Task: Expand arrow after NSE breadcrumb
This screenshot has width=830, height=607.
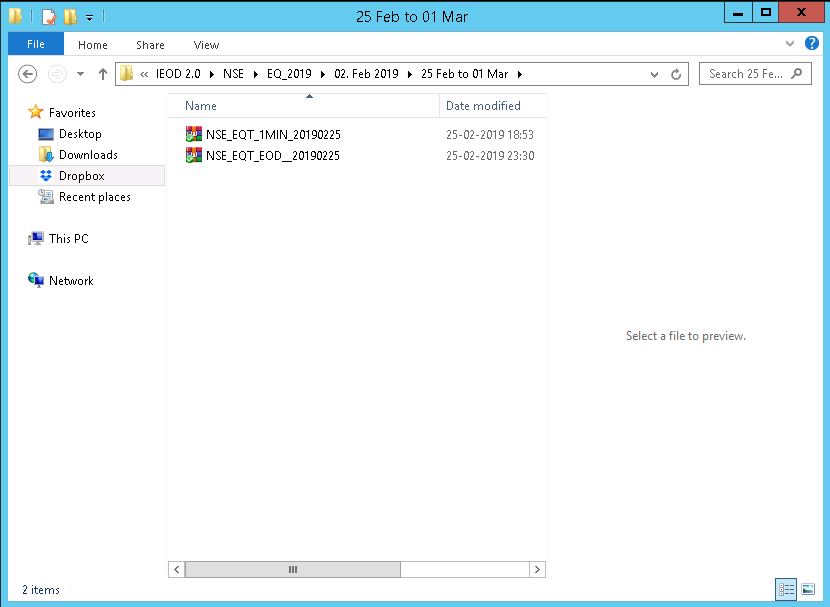Action: pos(256,74)
